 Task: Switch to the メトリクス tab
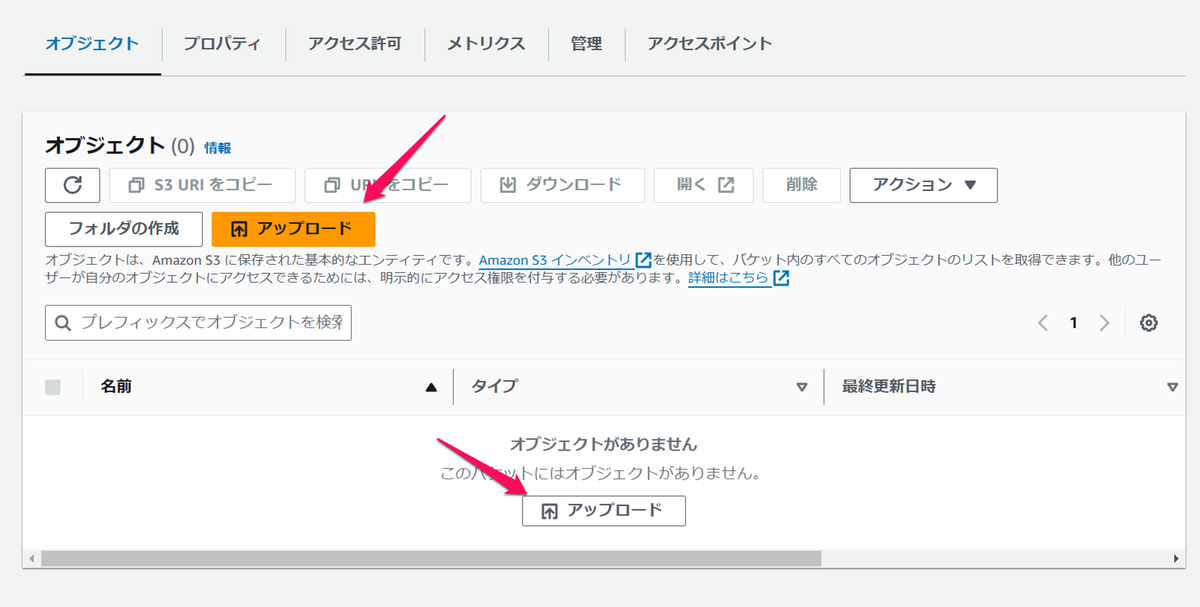486,44
